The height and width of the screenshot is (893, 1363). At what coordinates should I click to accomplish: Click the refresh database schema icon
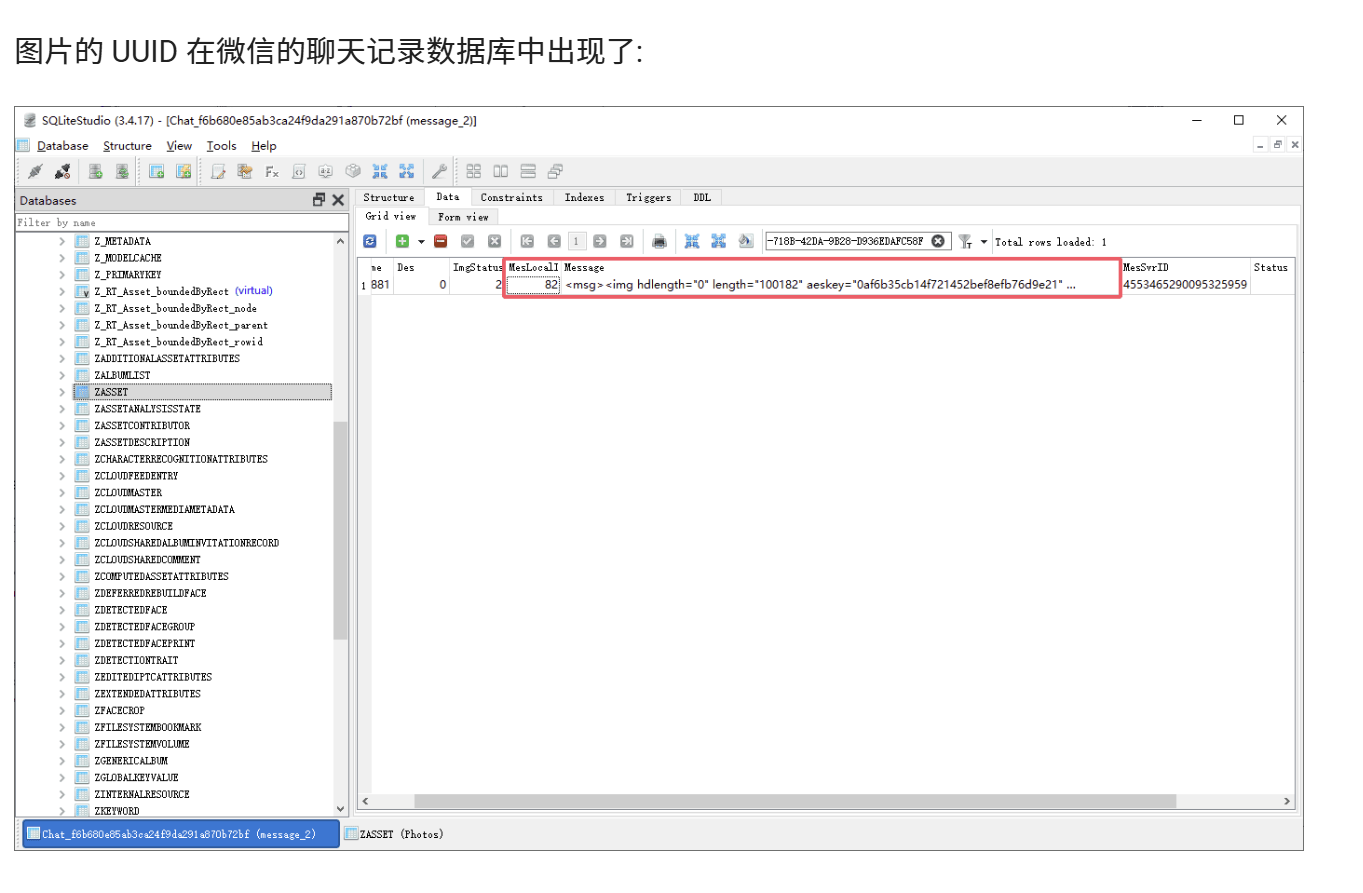122,171
